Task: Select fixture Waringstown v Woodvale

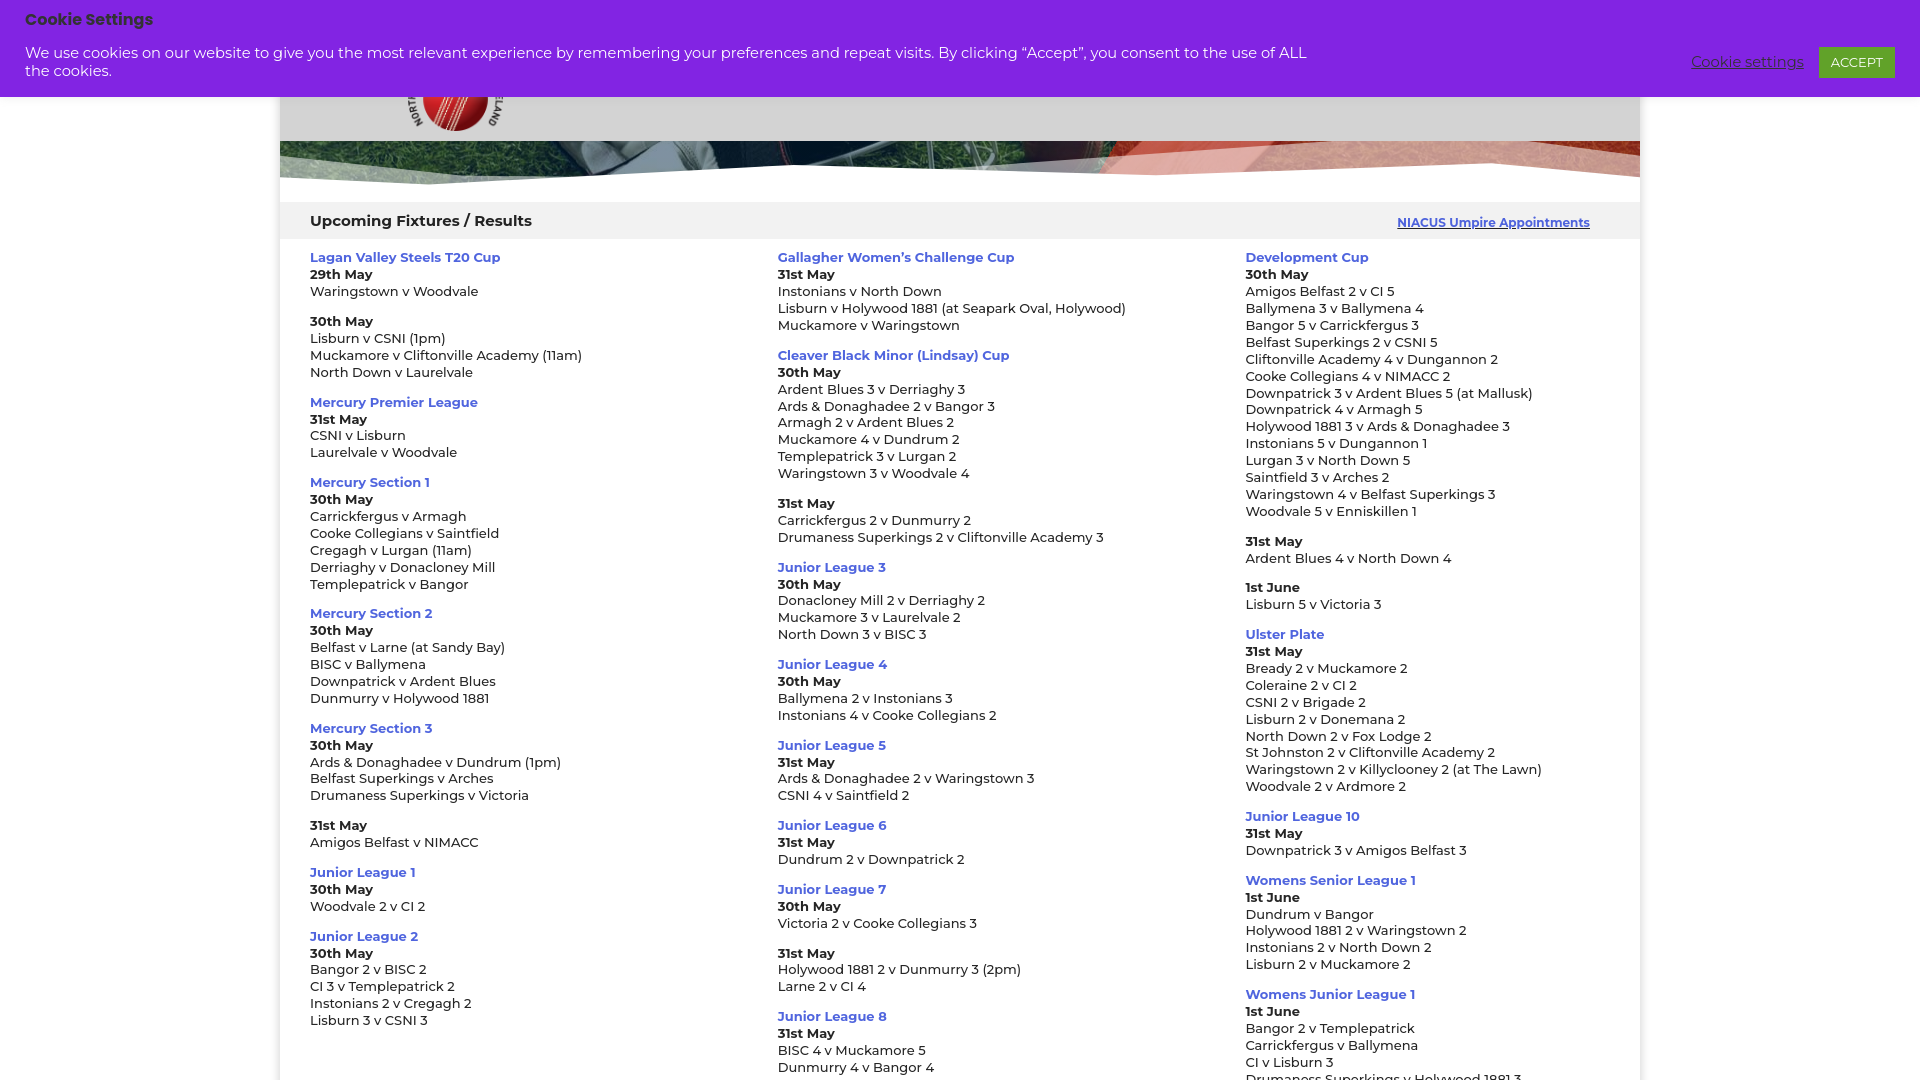Action: [394, 291]
